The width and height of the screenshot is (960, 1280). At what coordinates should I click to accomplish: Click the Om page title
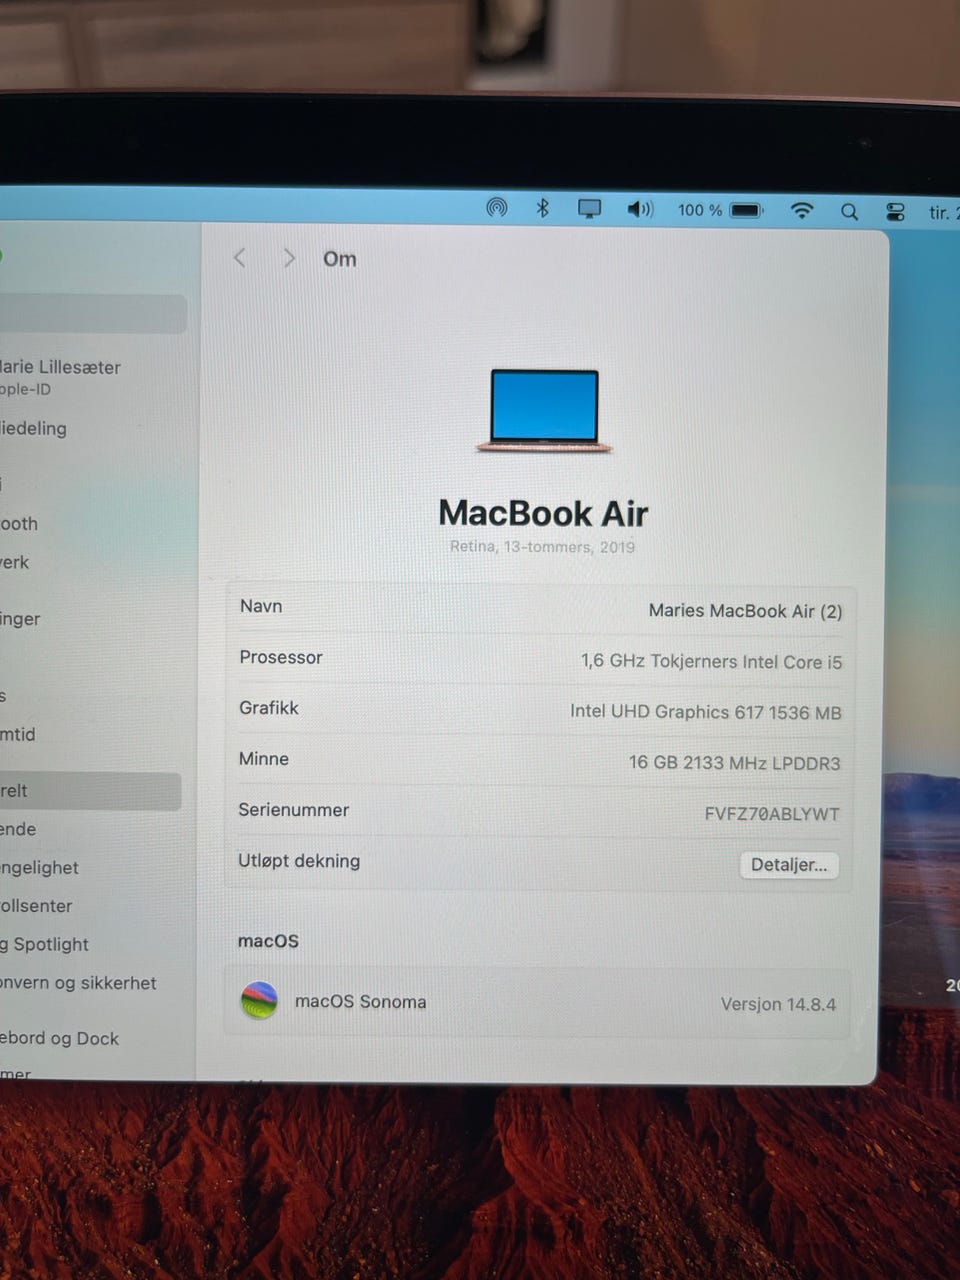coord(339,259)
